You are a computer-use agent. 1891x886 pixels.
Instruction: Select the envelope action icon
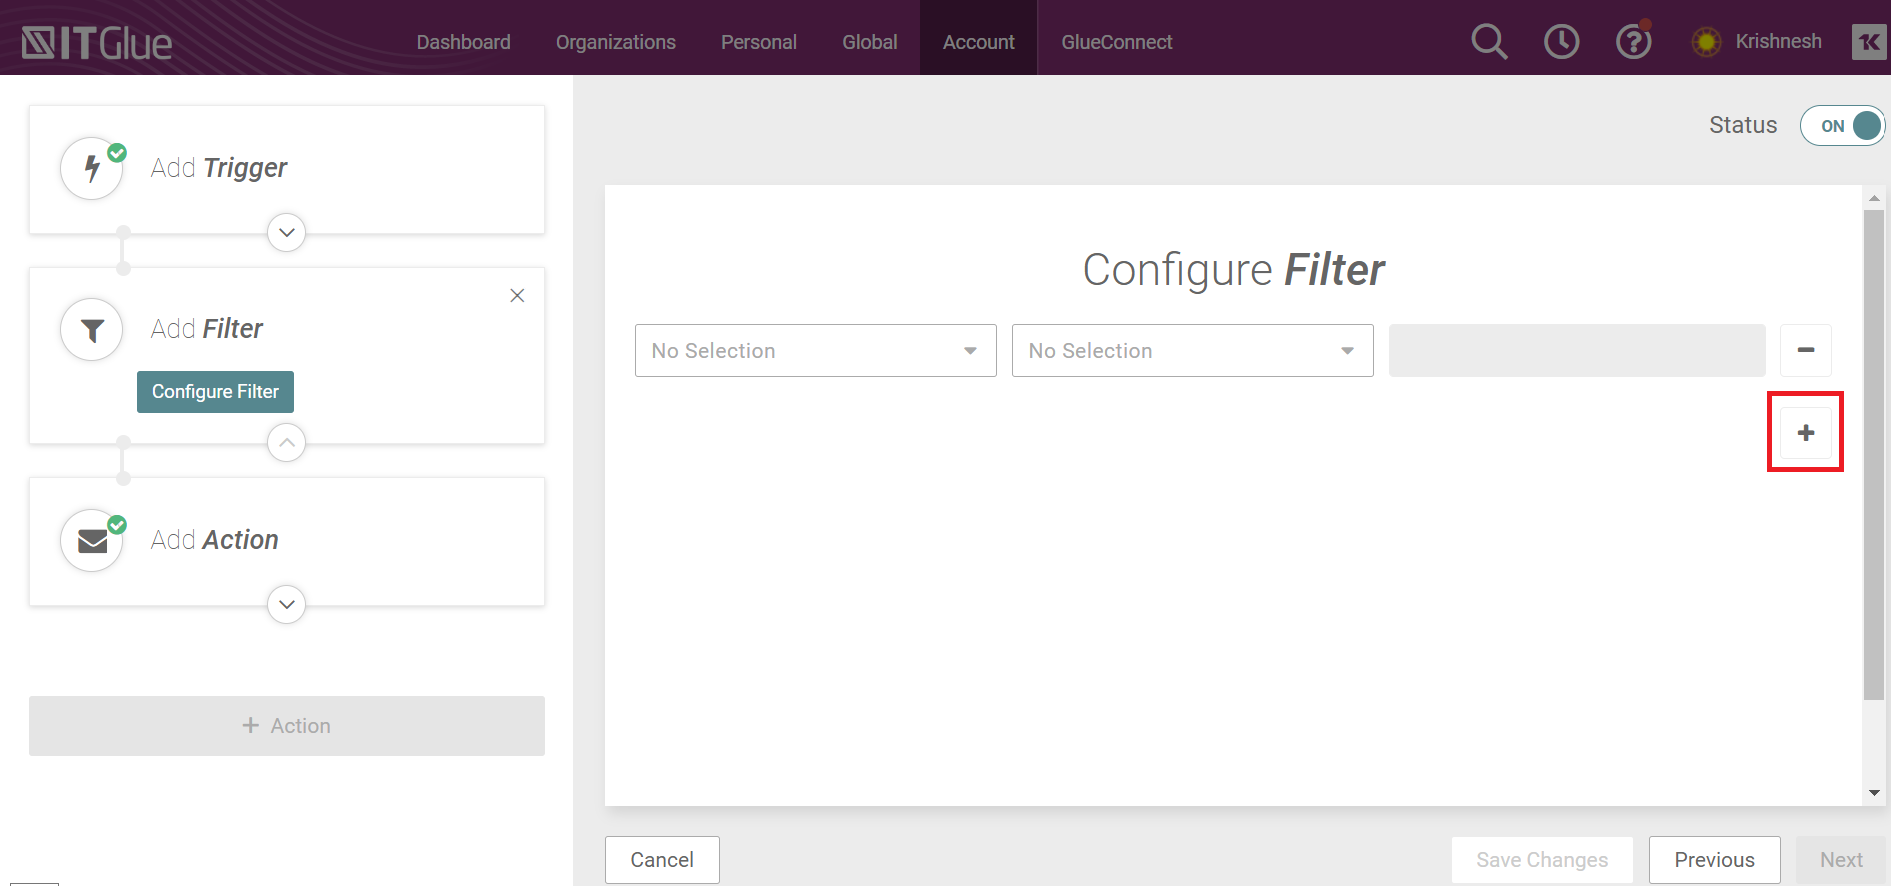click(92, 540)
